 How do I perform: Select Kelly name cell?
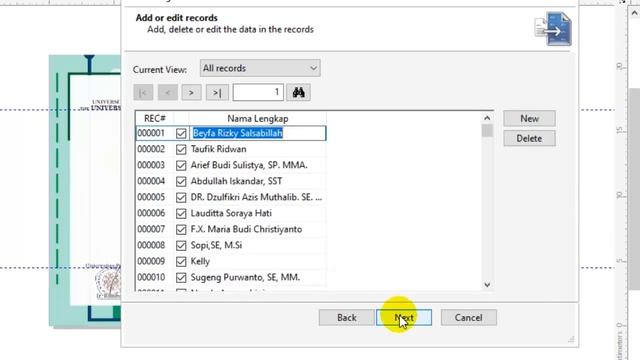[258, 261]
